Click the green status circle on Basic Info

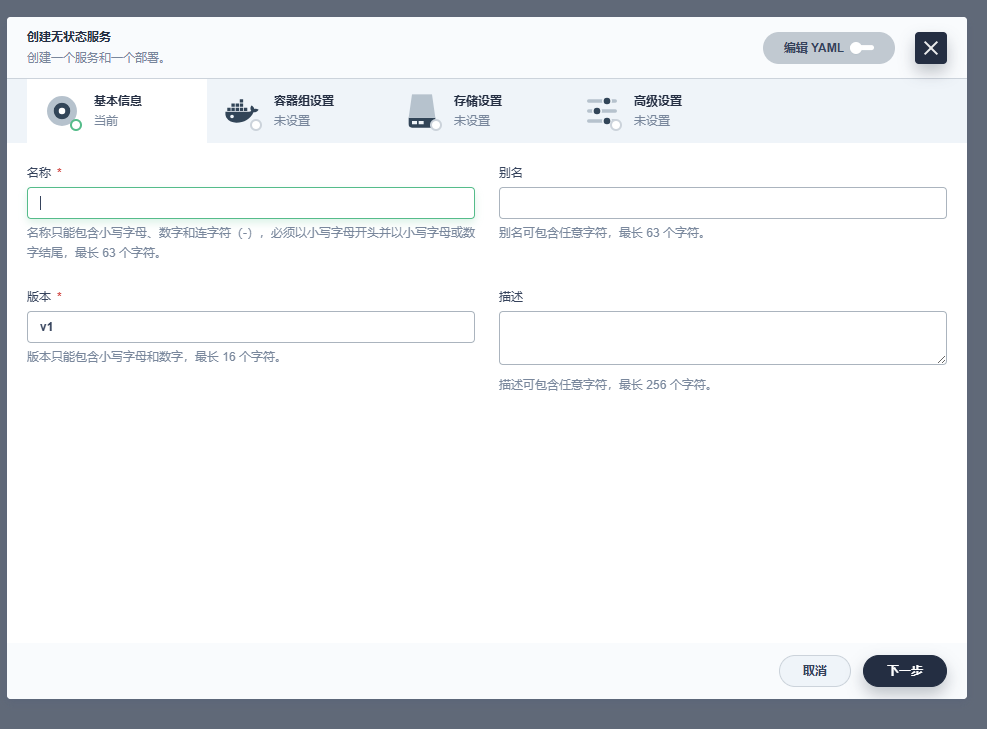pos(76,125)
